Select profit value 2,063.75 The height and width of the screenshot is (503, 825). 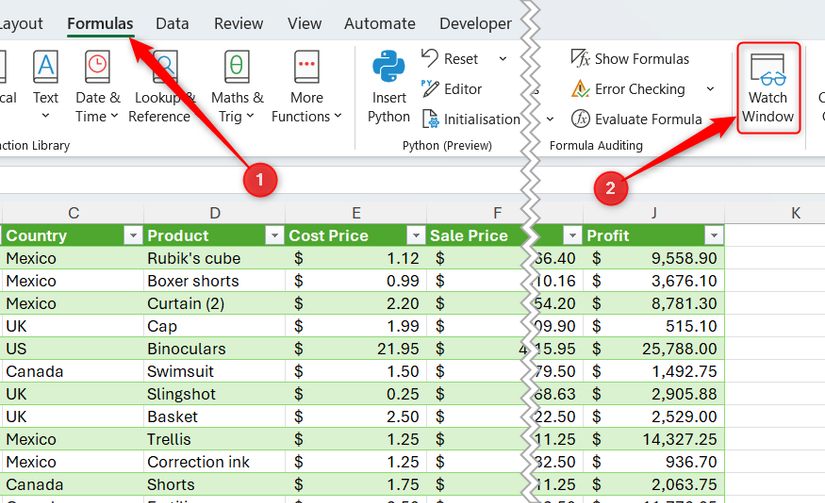(654, 485)
